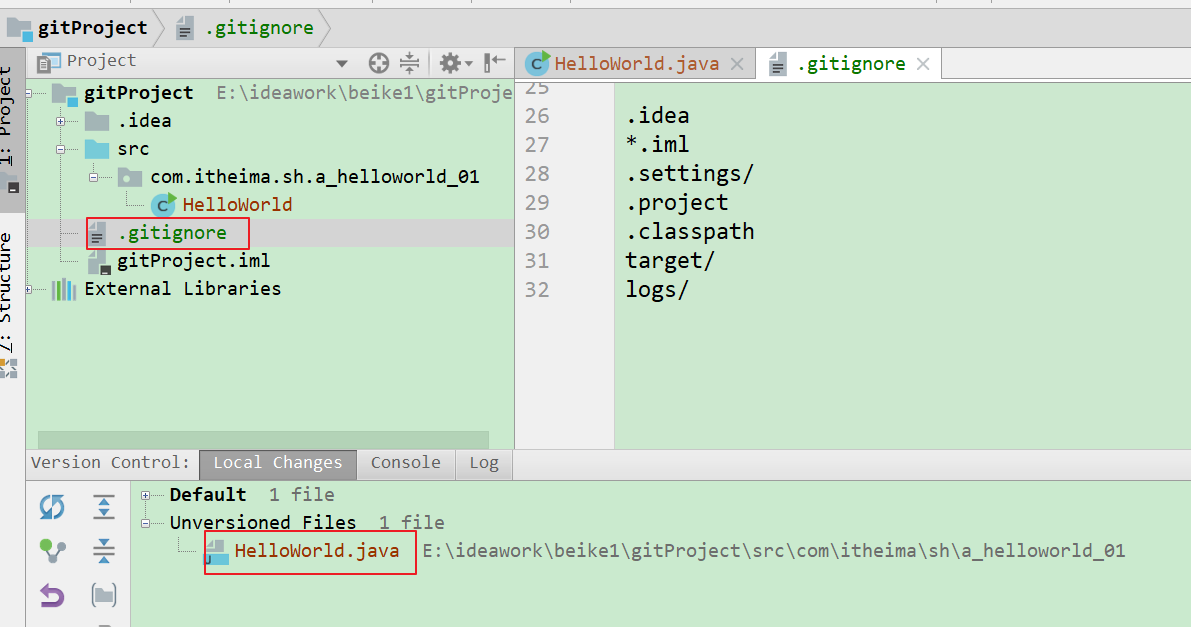Hide the Project tool window
The image size is (1191, 627).
click(494, 63)
